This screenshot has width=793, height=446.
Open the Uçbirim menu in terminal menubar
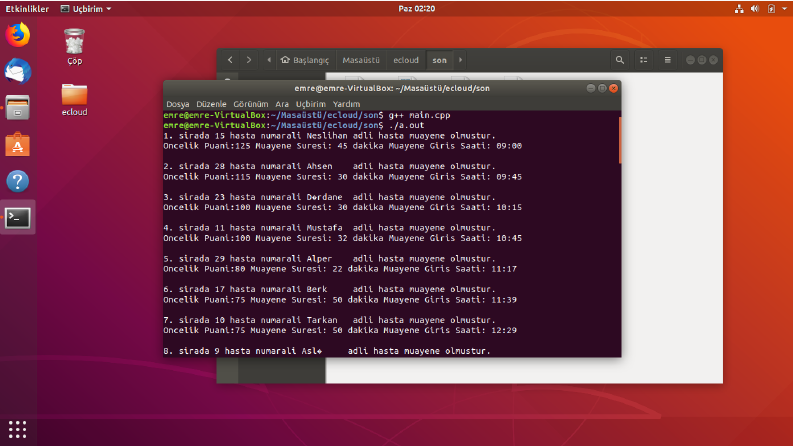point(311,104)
